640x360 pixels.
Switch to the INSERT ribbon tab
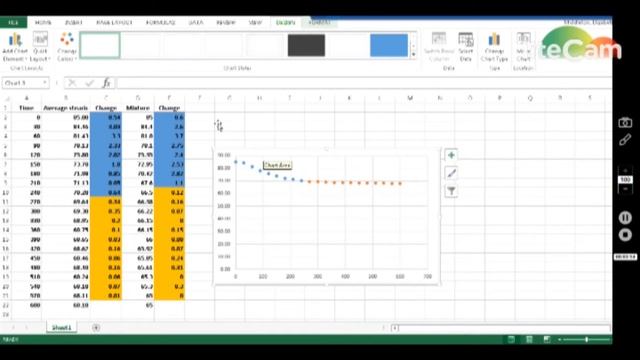coord(73,22)
